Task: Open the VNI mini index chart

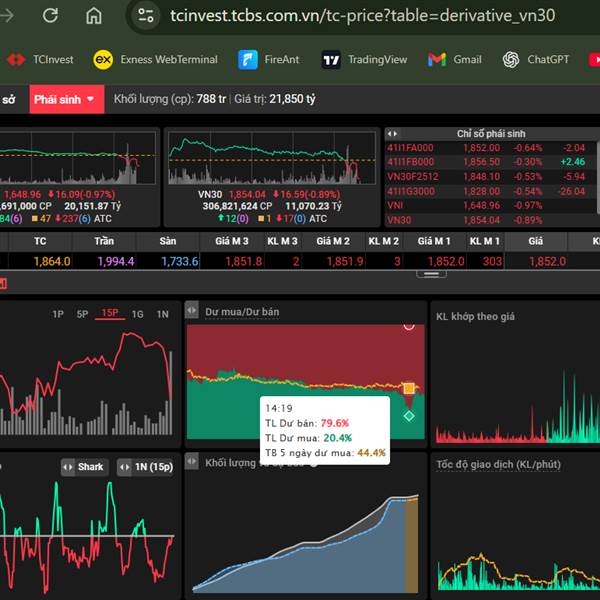Action: (78, 158)
